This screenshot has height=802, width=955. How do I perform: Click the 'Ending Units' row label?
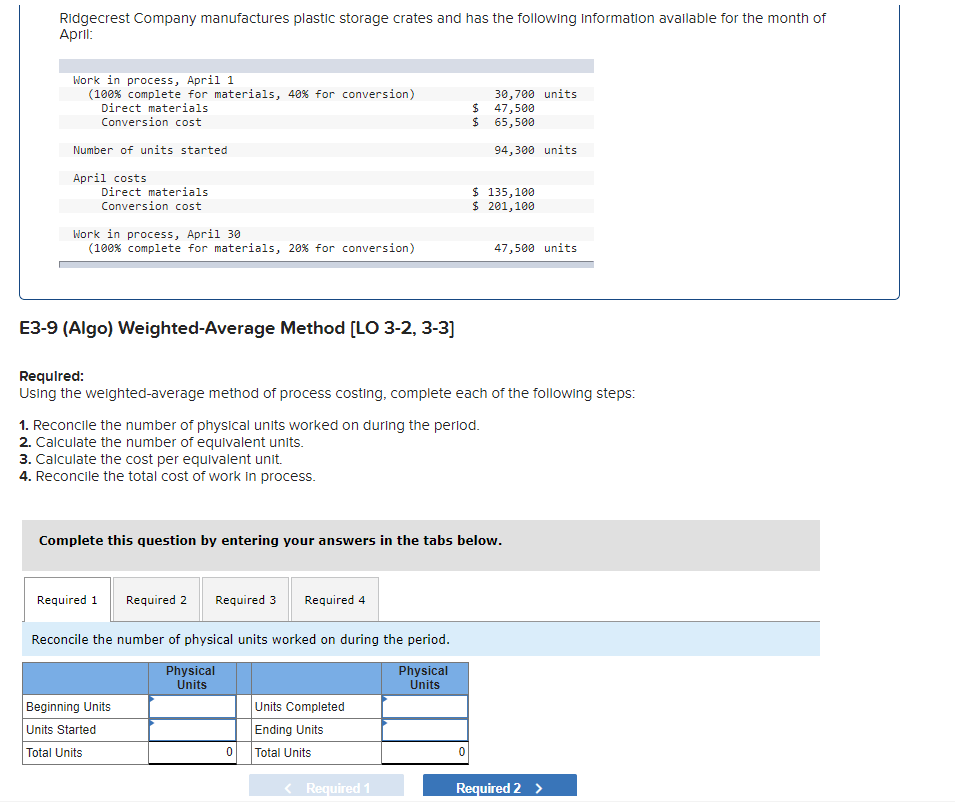[289, 730]
